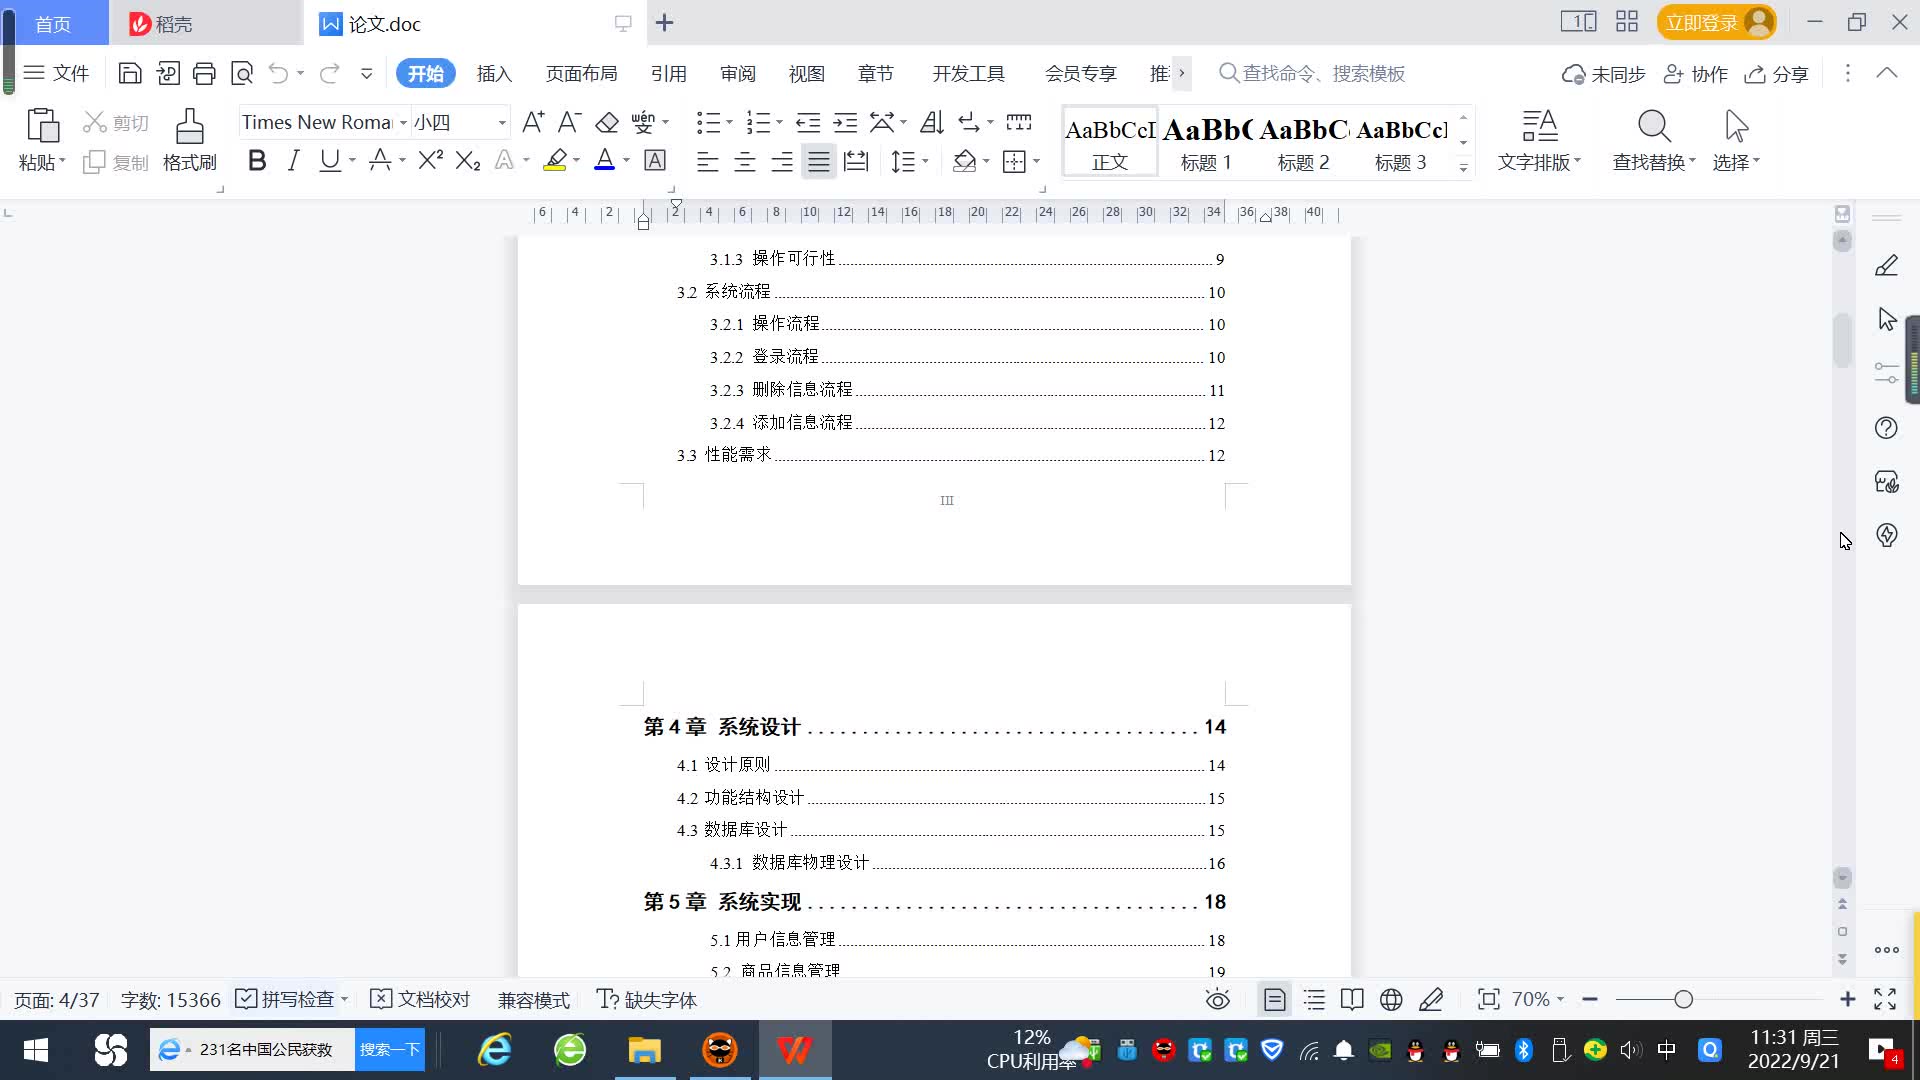Viewport: 1920px width, 1080px height.
Task: Click the print icon in quick toolbar
Action: (x=204, y=73)
